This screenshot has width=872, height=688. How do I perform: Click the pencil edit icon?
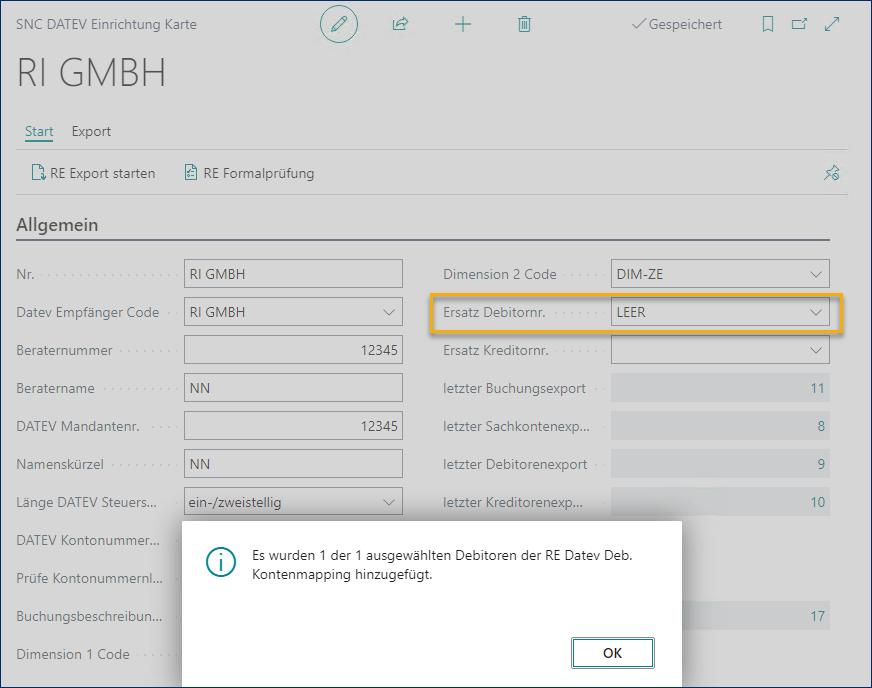click(338, 24)
